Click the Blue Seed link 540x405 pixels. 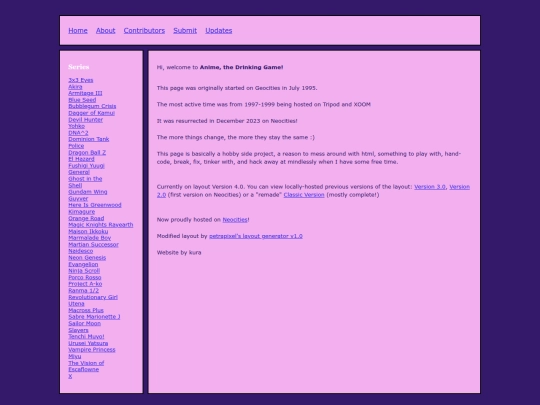pos(82,100)
